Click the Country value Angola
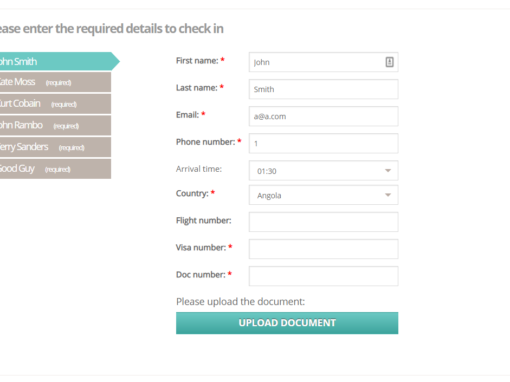Viewport: 510px width, 382px height. (x=269, y=196)
